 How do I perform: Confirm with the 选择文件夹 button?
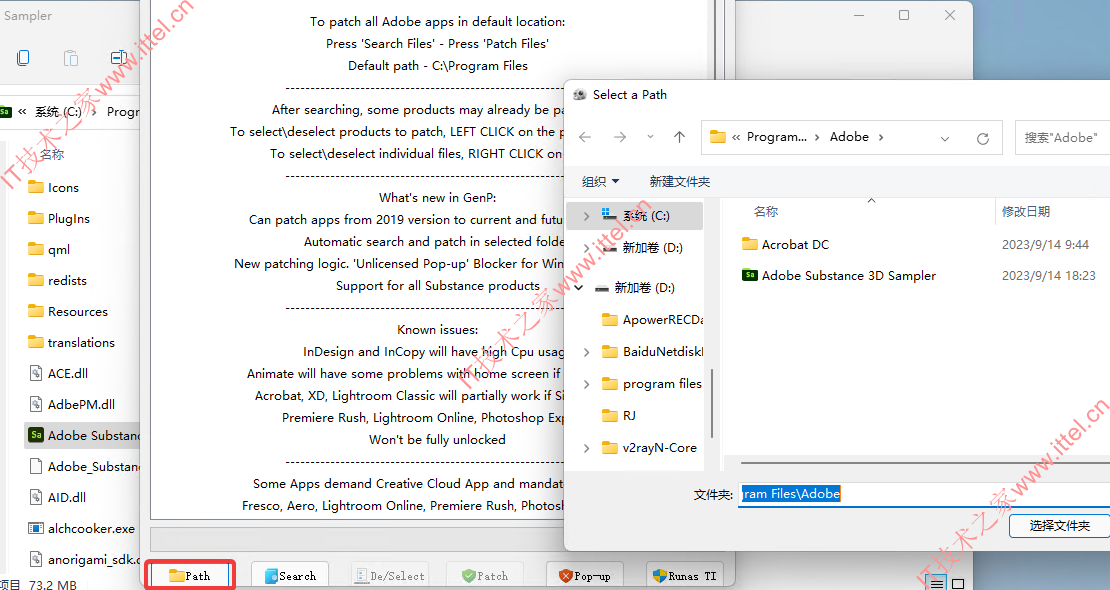1060,526
